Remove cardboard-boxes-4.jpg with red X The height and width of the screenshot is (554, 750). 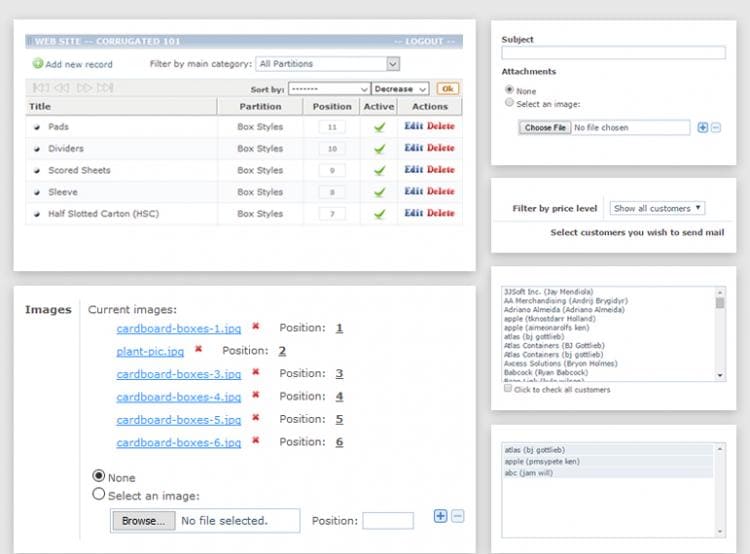pos(256,395)
